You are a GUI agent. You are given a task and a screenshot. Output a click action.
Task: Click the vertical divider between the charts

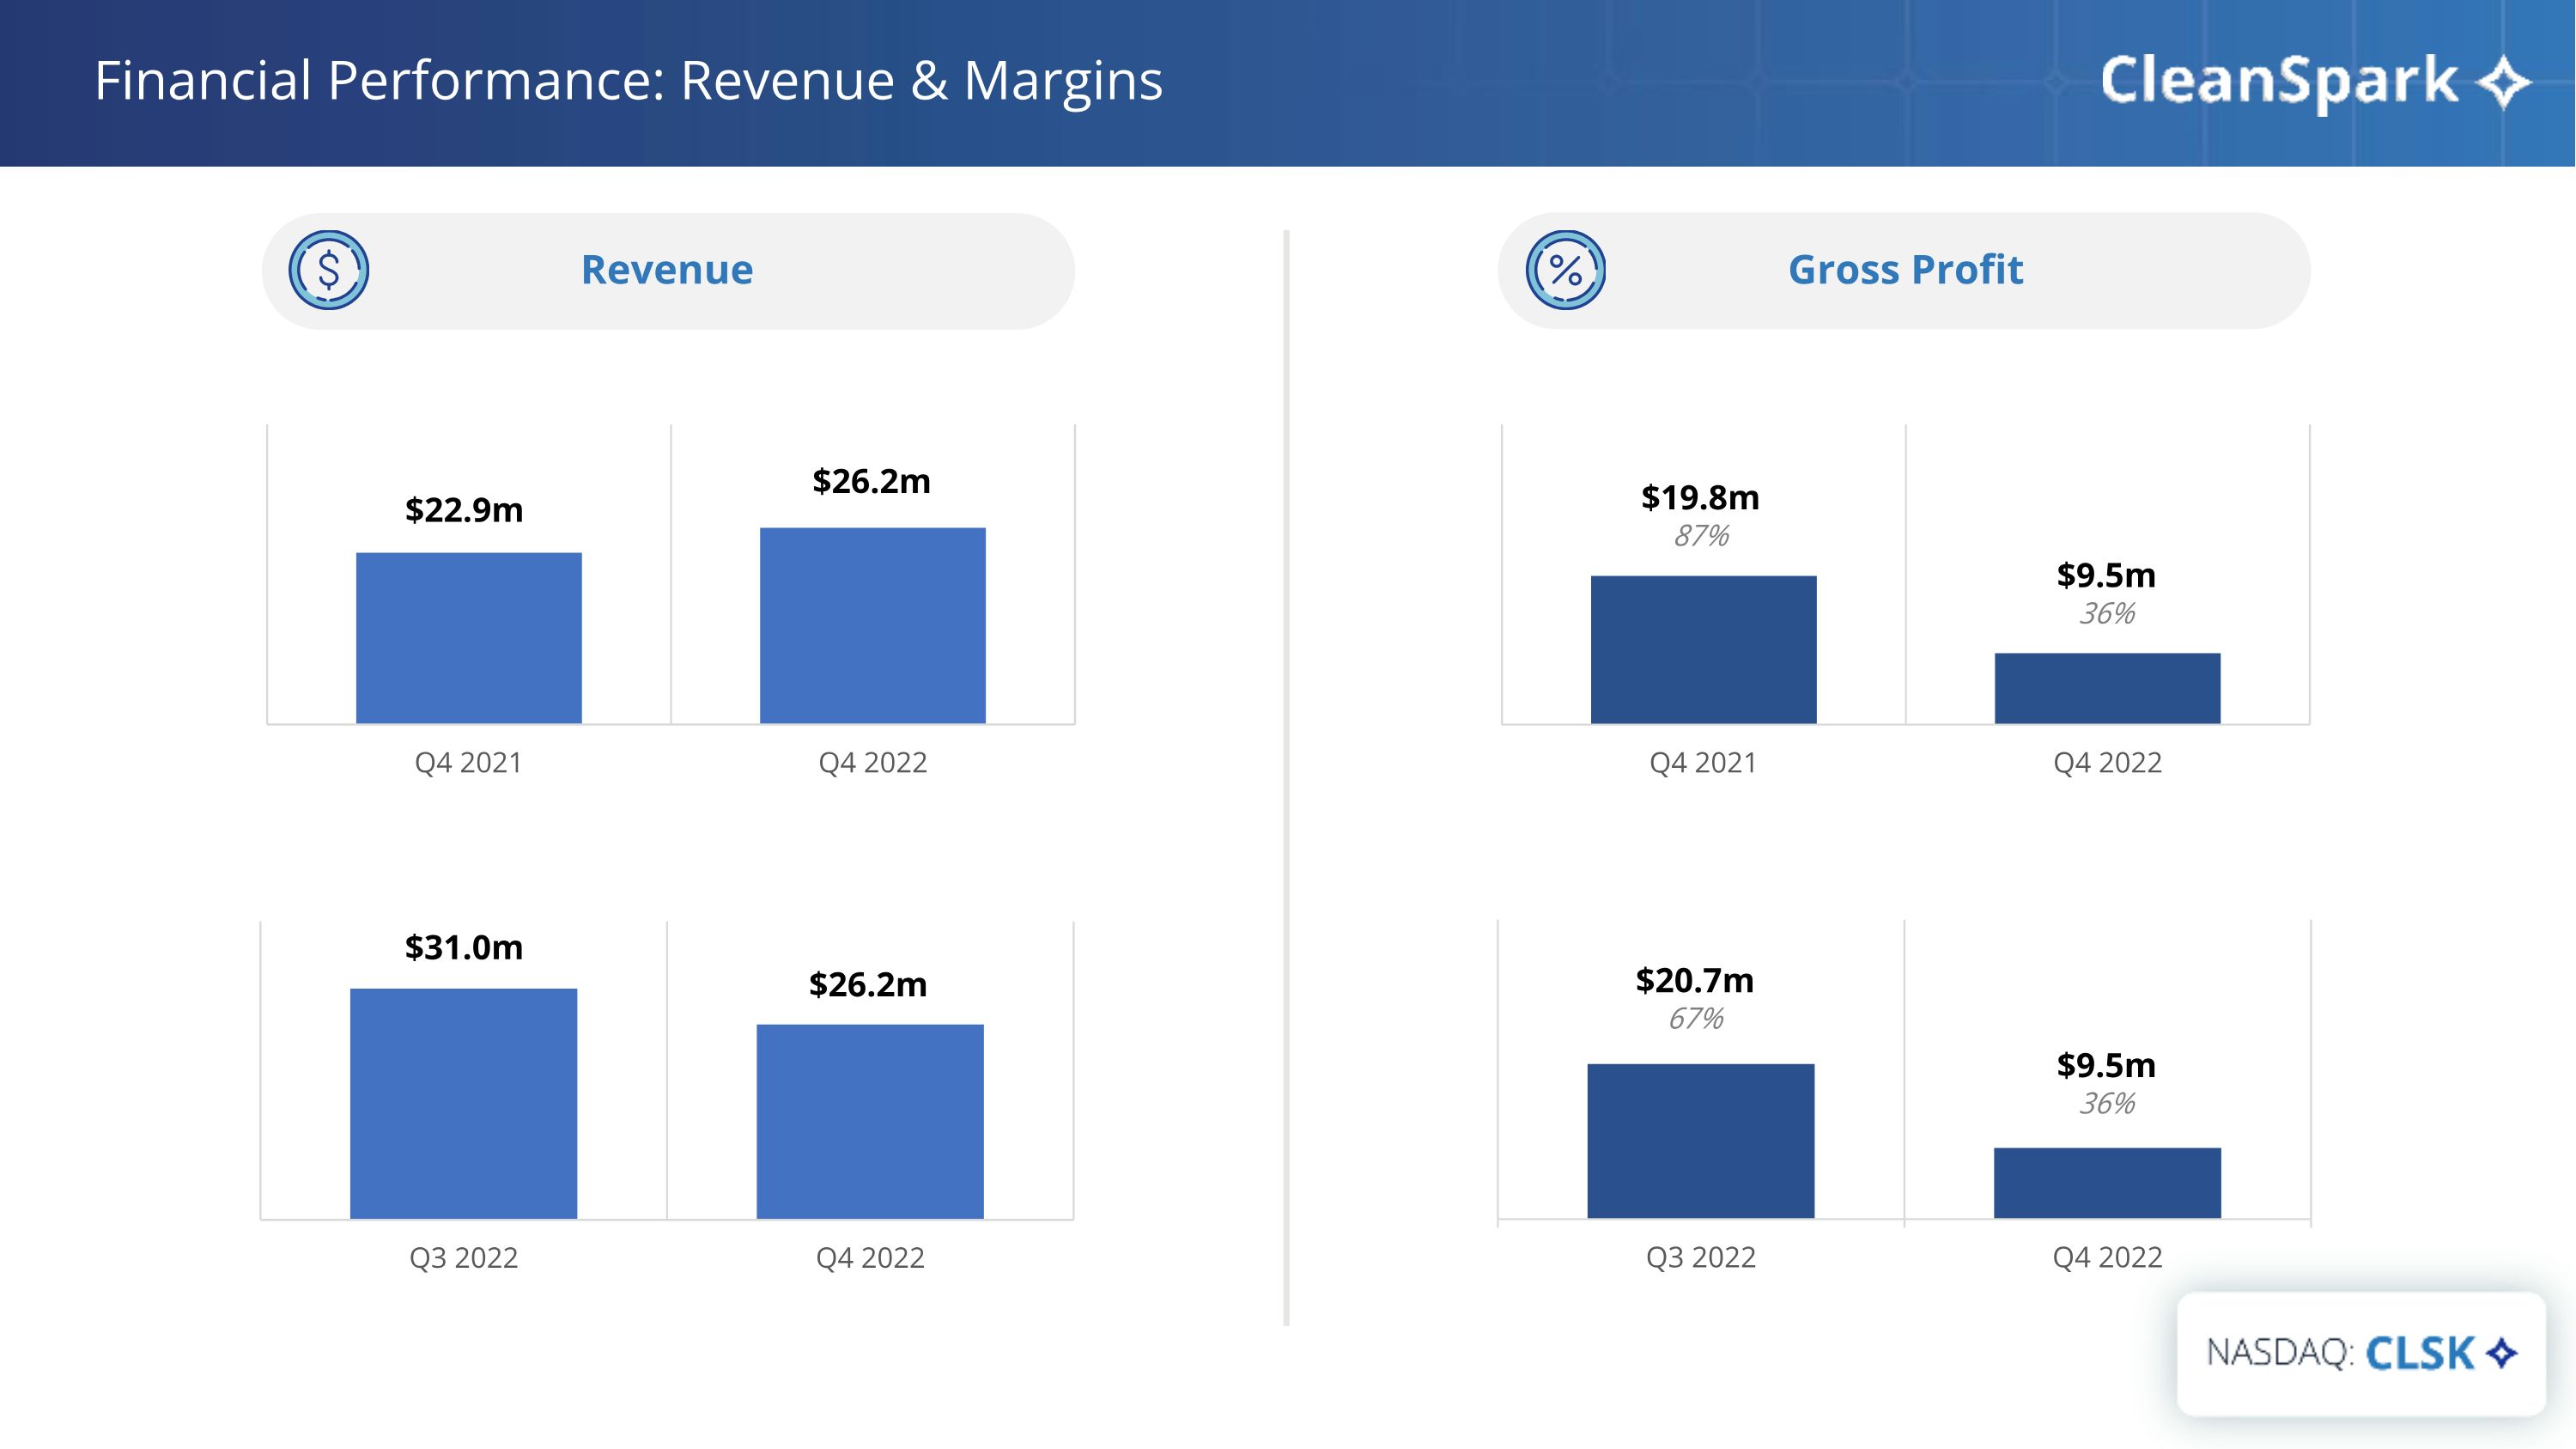tap(1286, 777)
